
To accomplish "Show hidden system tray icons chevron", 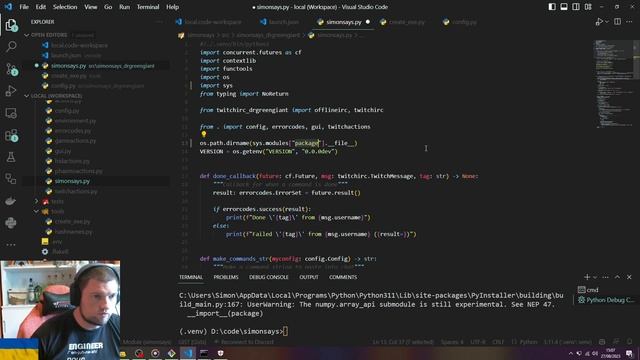I will point(571,353).
